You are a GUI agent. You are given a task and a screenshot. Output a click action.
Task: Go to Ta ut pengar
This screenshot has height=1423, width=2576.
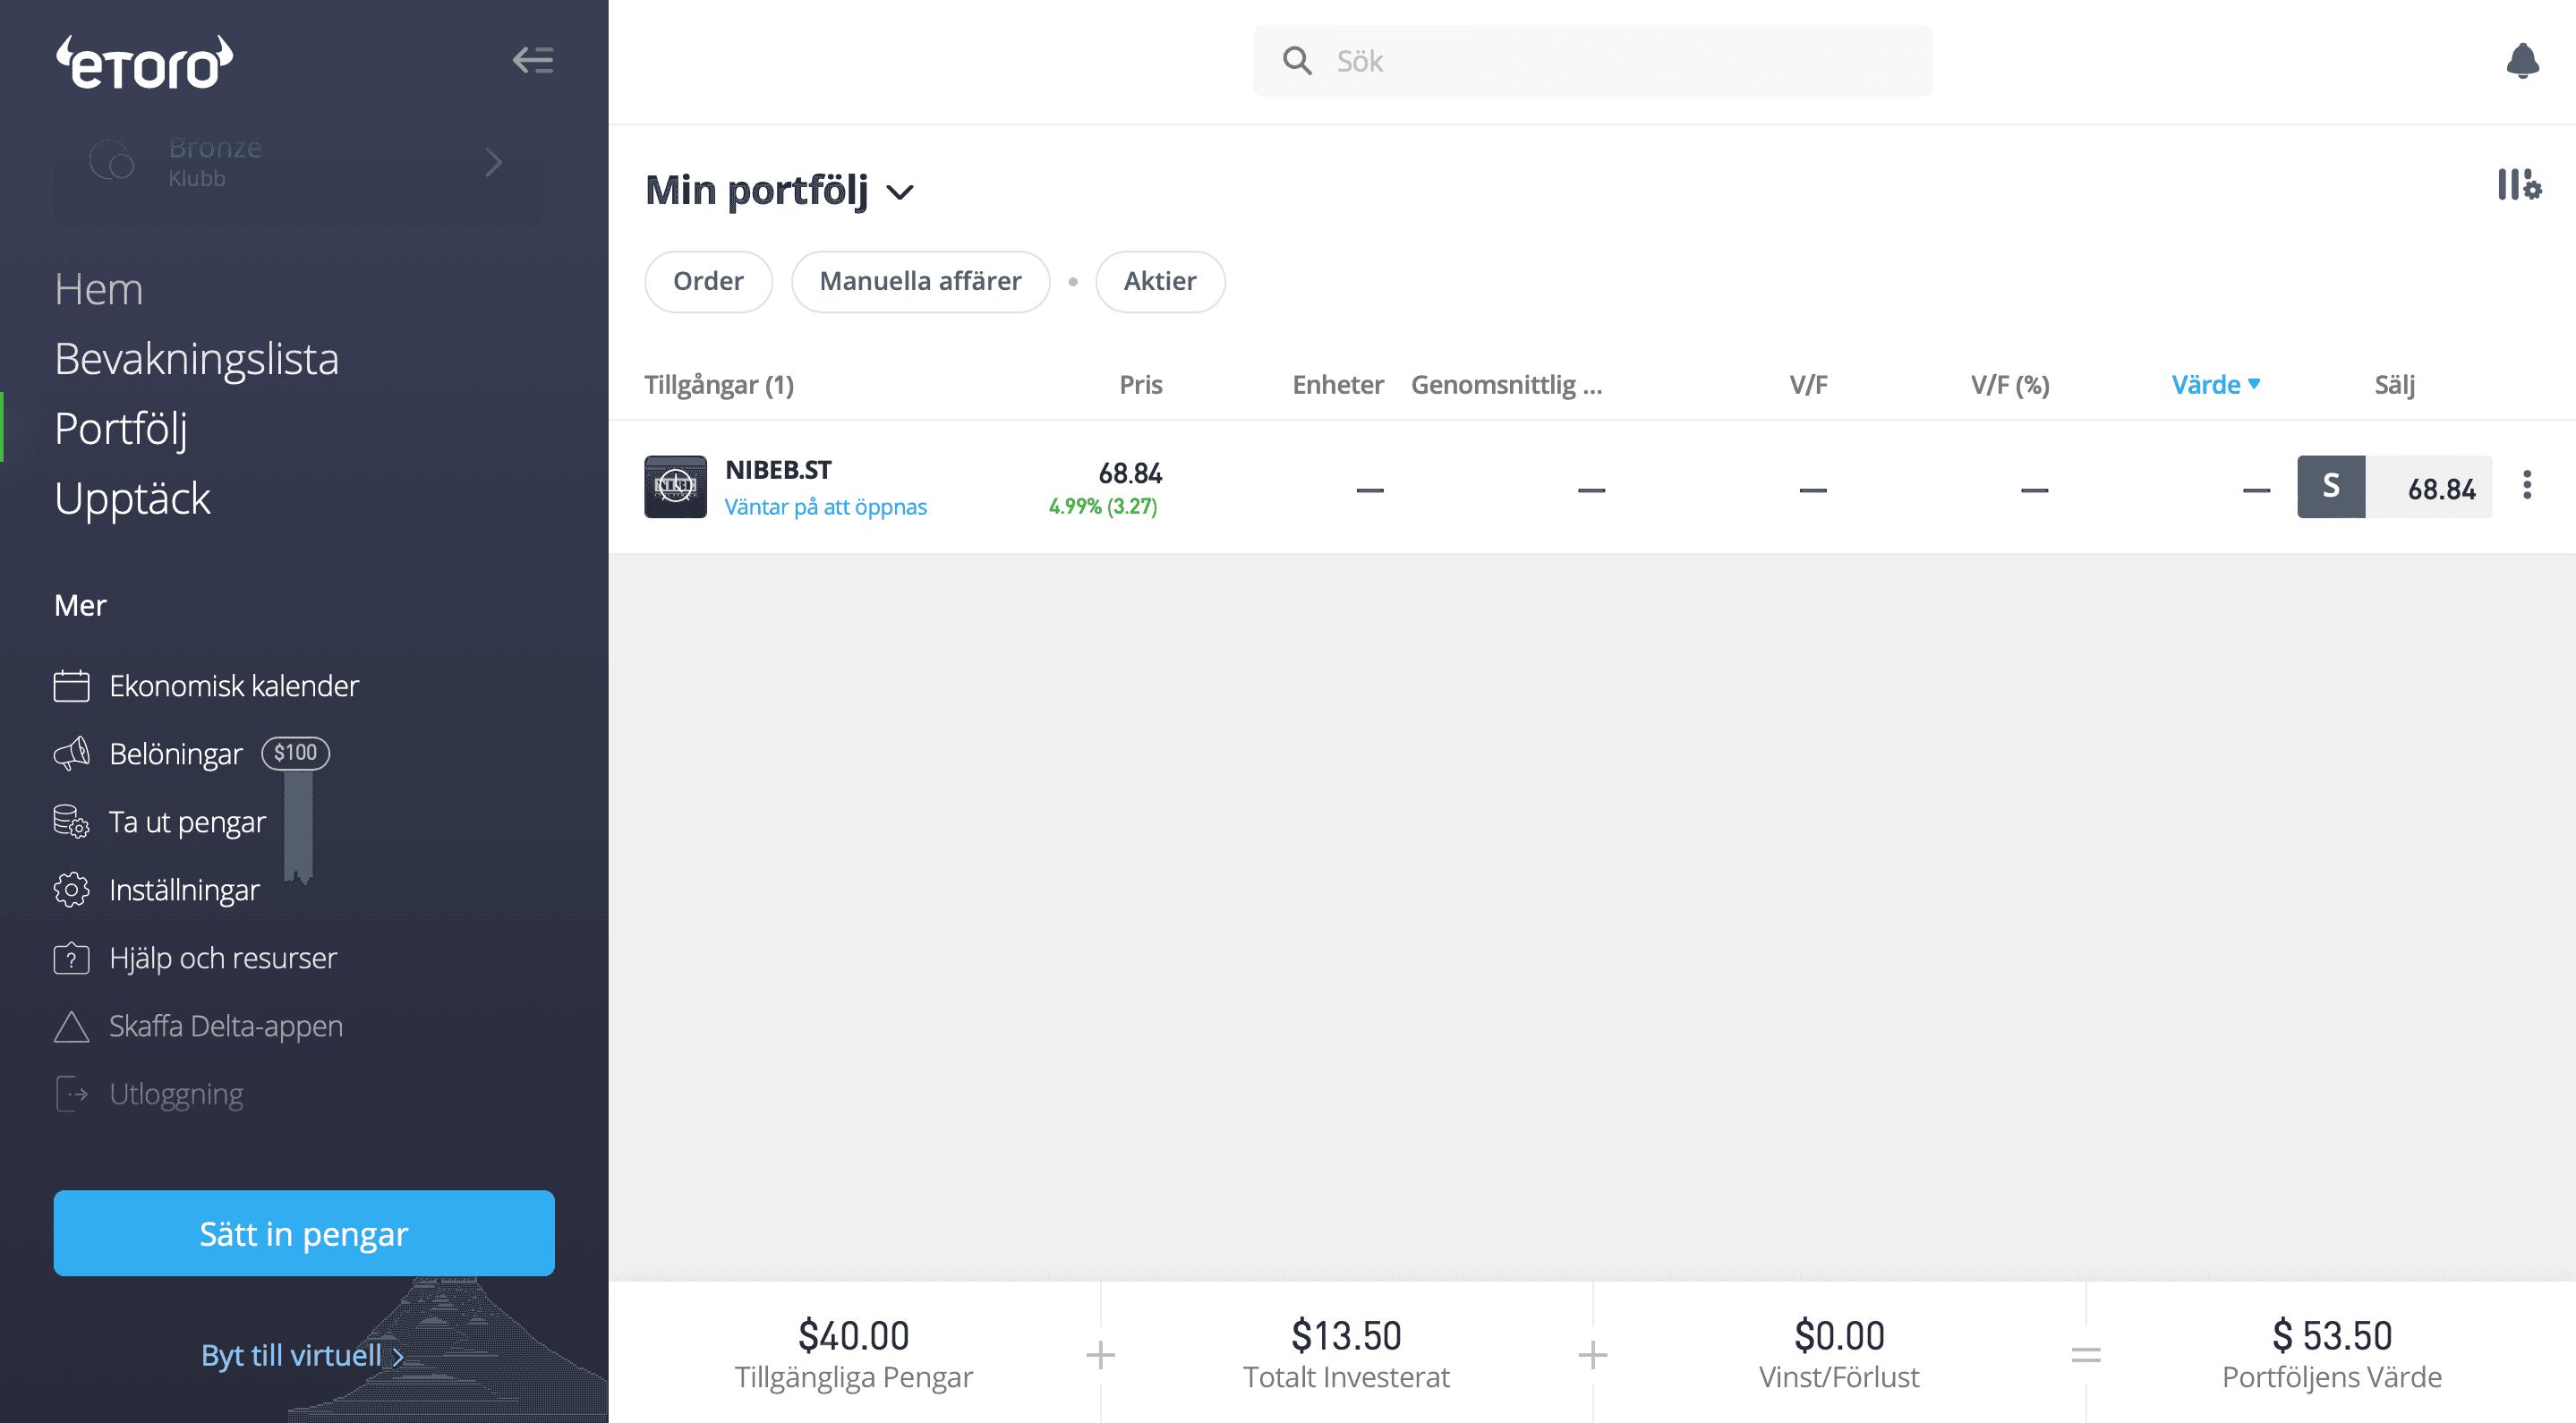coord(187,822)
